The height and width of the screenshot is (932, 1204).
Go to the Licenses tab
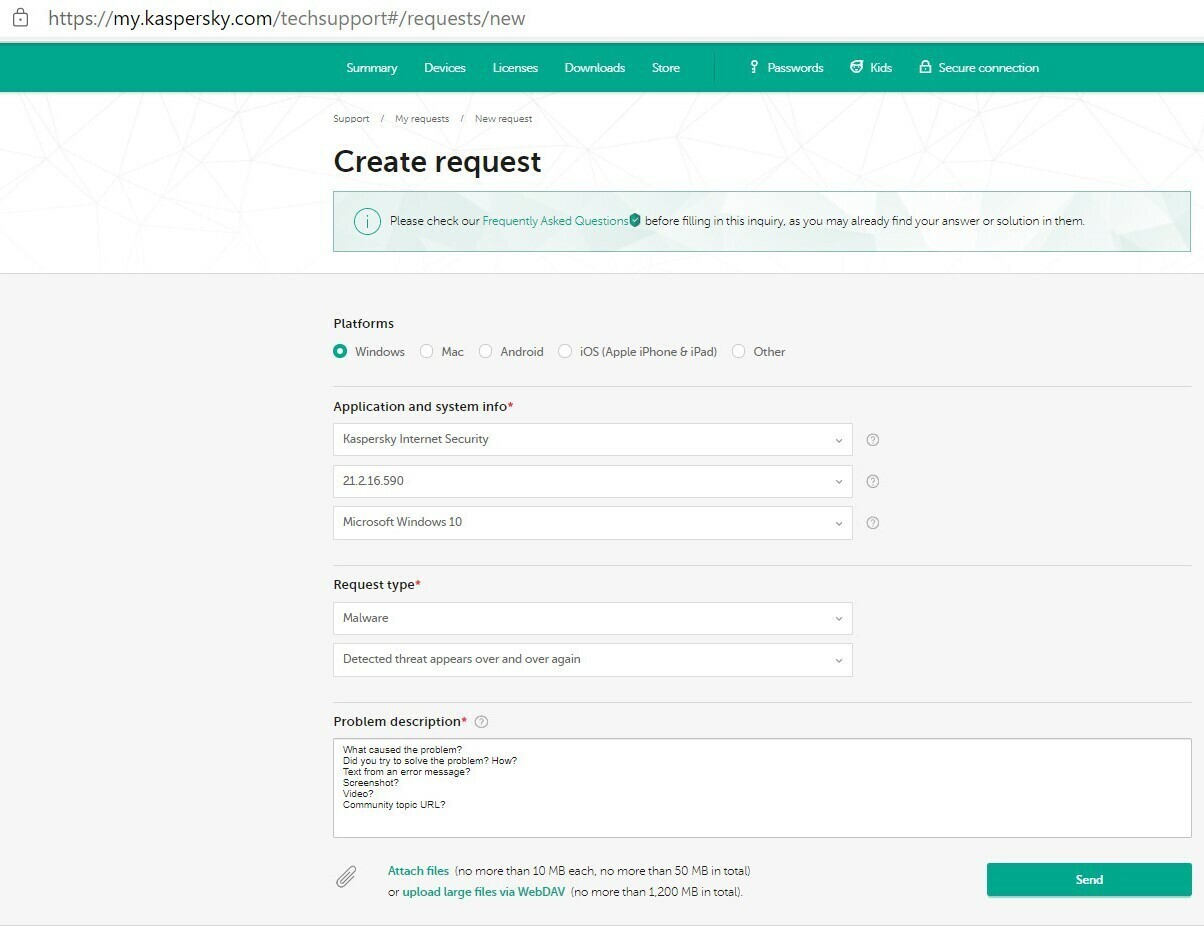point(515,68)
